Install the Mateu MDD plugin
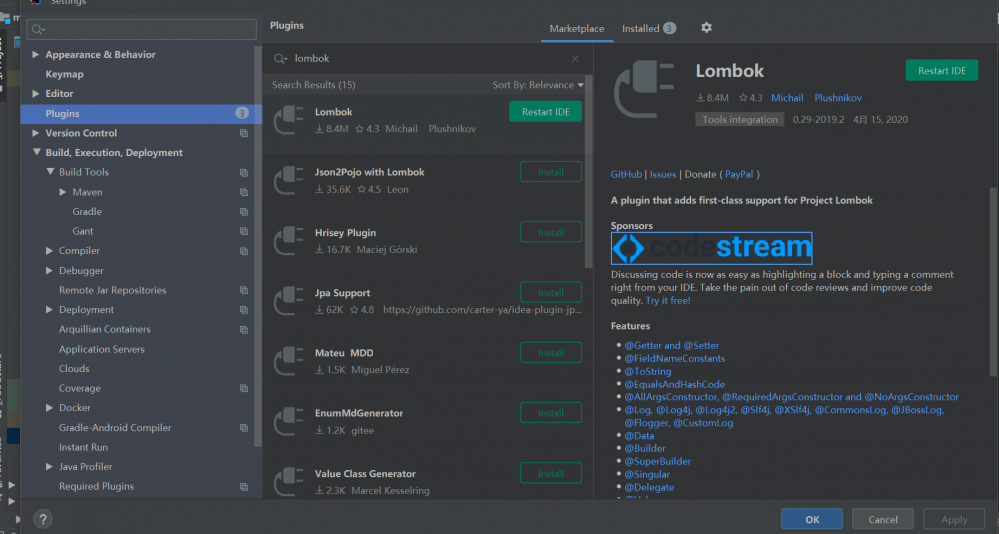 point(550,352)
